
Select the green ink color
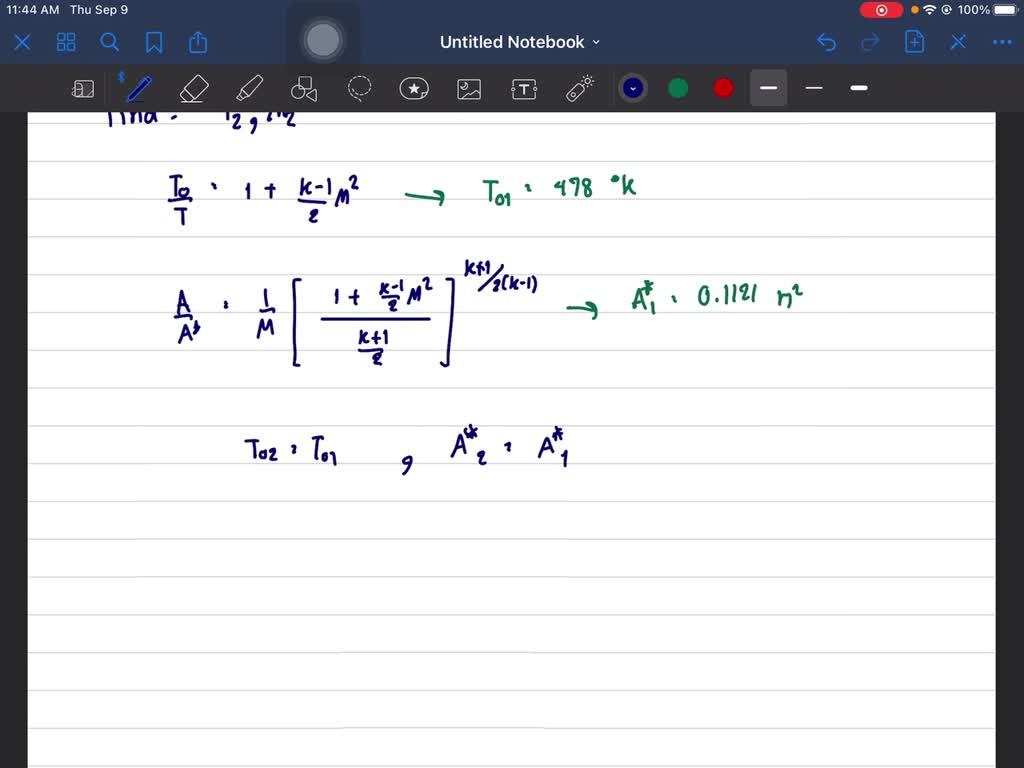point(677,88)
